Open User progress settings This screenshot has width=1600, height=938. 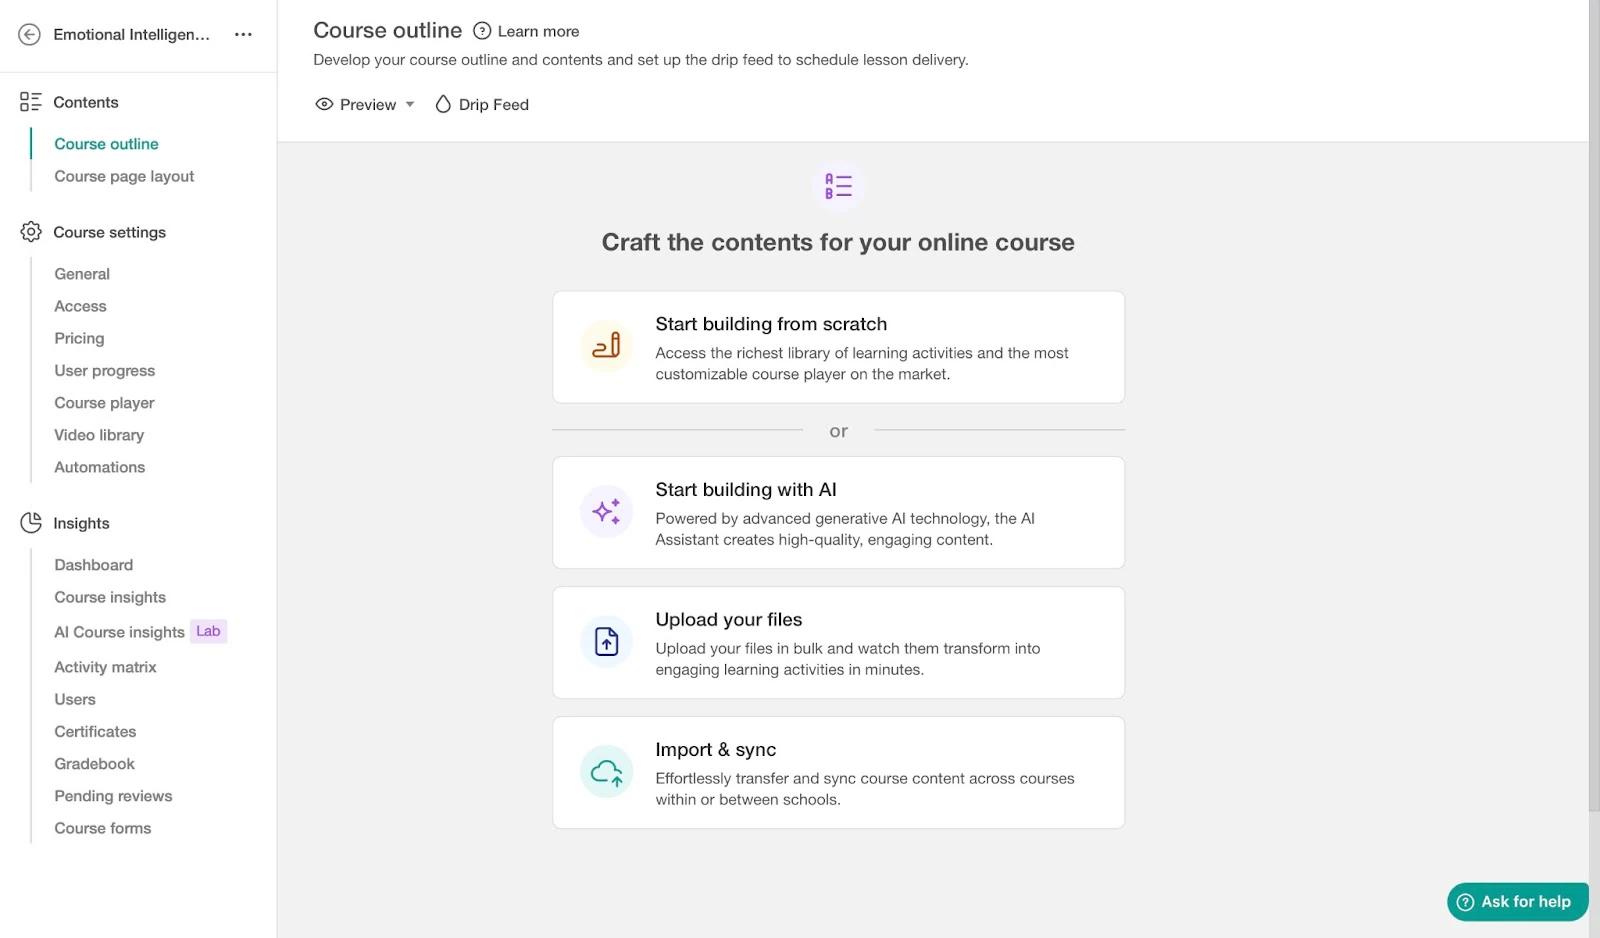[105, 370]
